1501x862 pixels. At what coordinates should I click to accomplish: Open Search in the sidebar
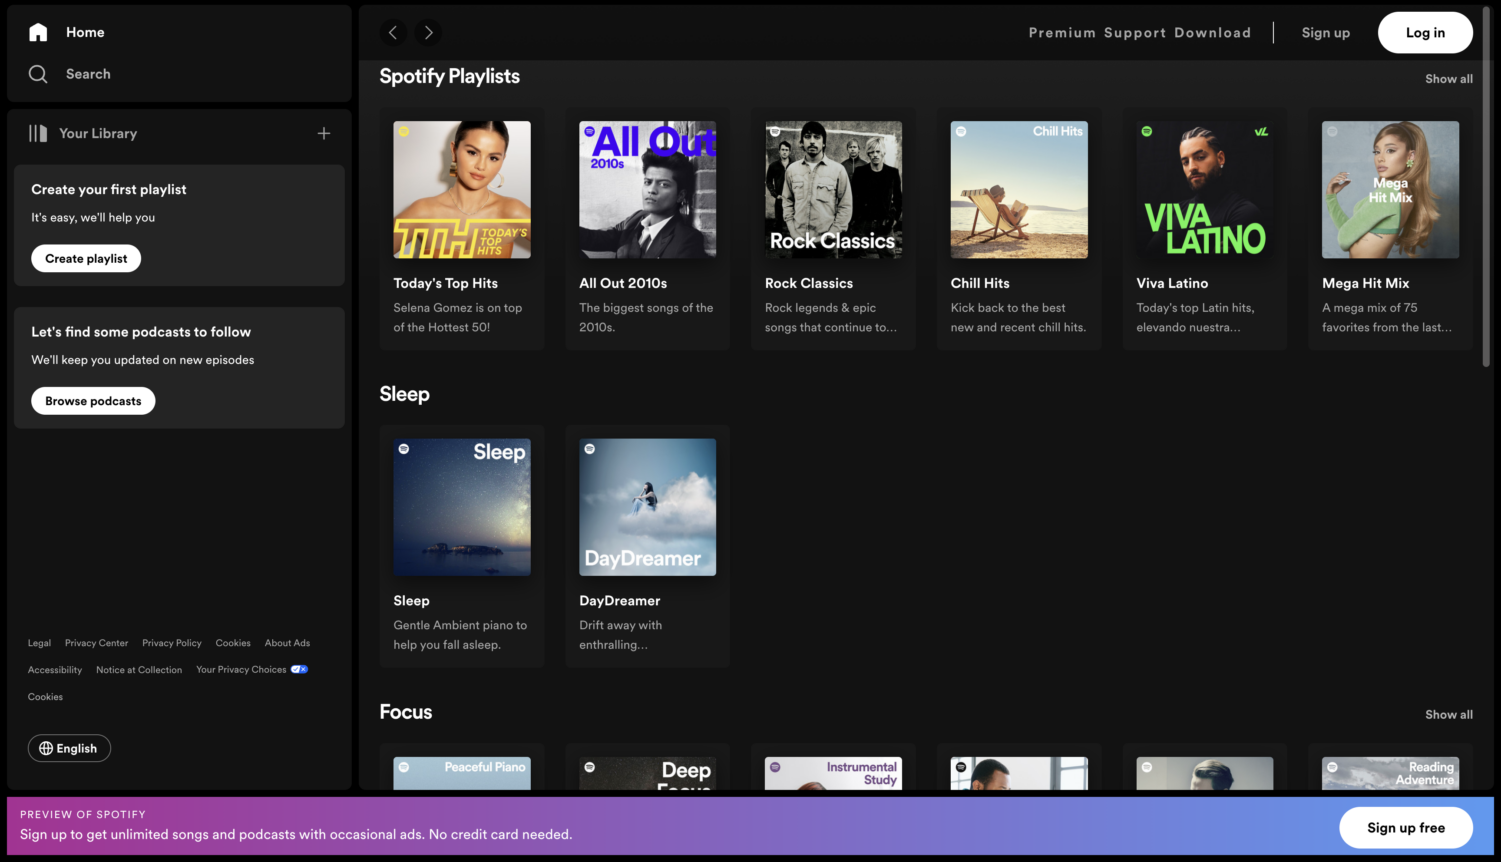click(x=88, y=74)
